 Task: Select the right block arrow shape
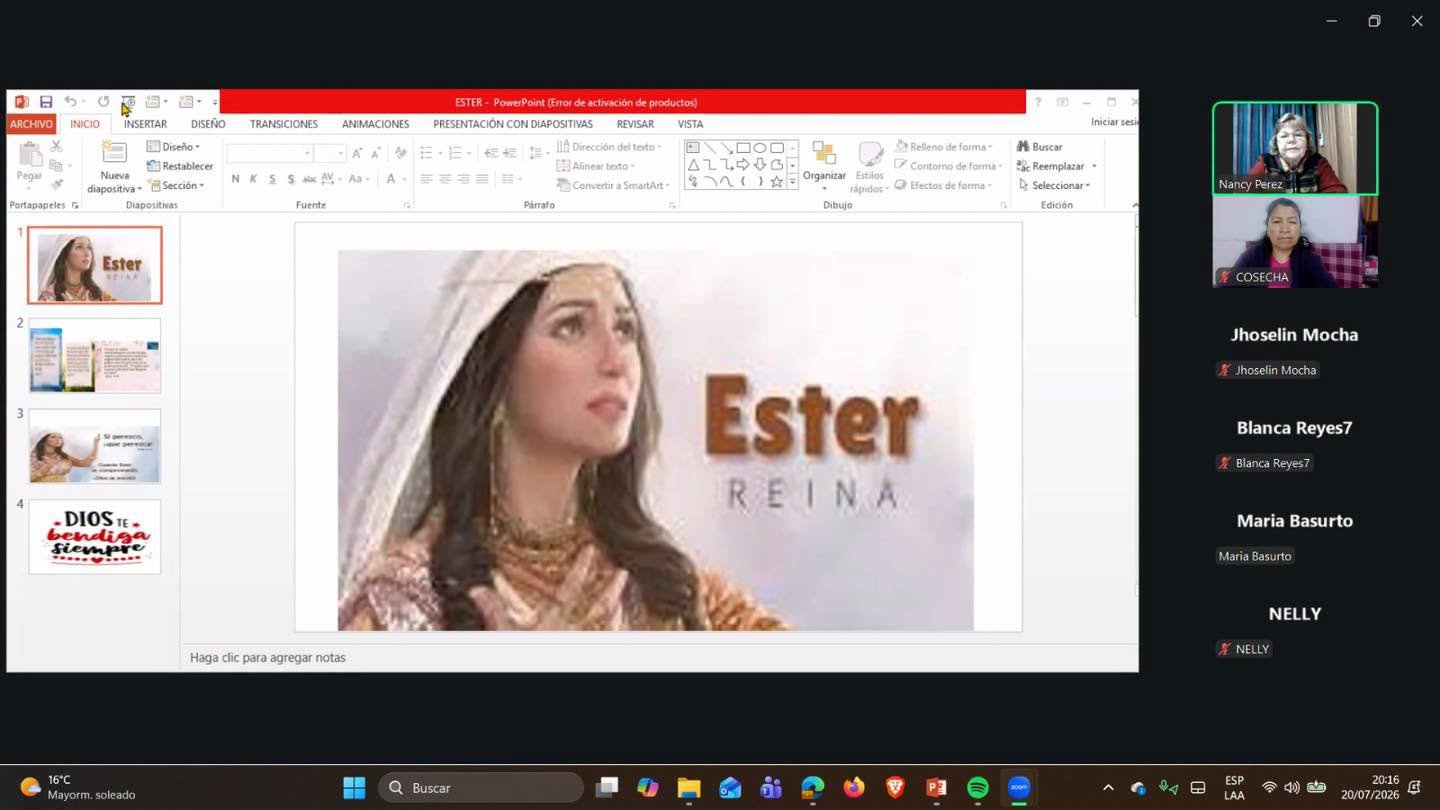coord(743,165)
